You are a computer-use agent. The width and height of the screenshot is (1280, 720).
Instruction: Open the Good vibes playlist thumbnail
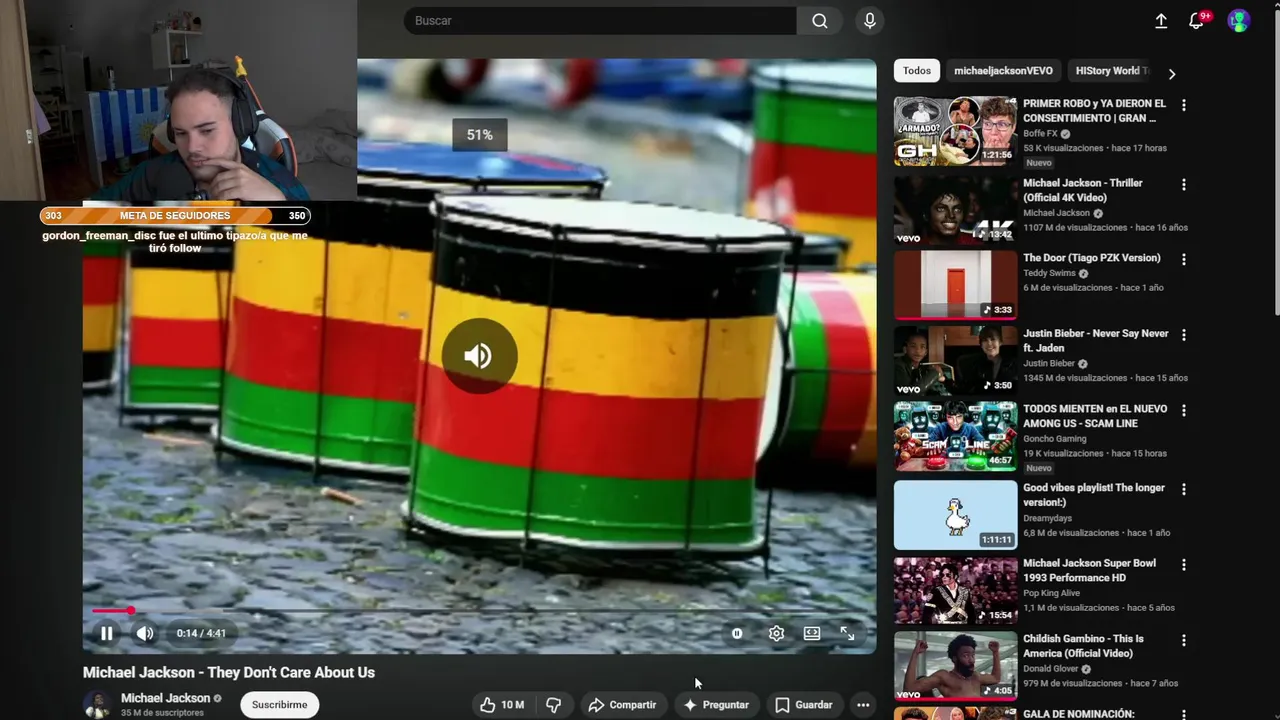coord(955,515)
